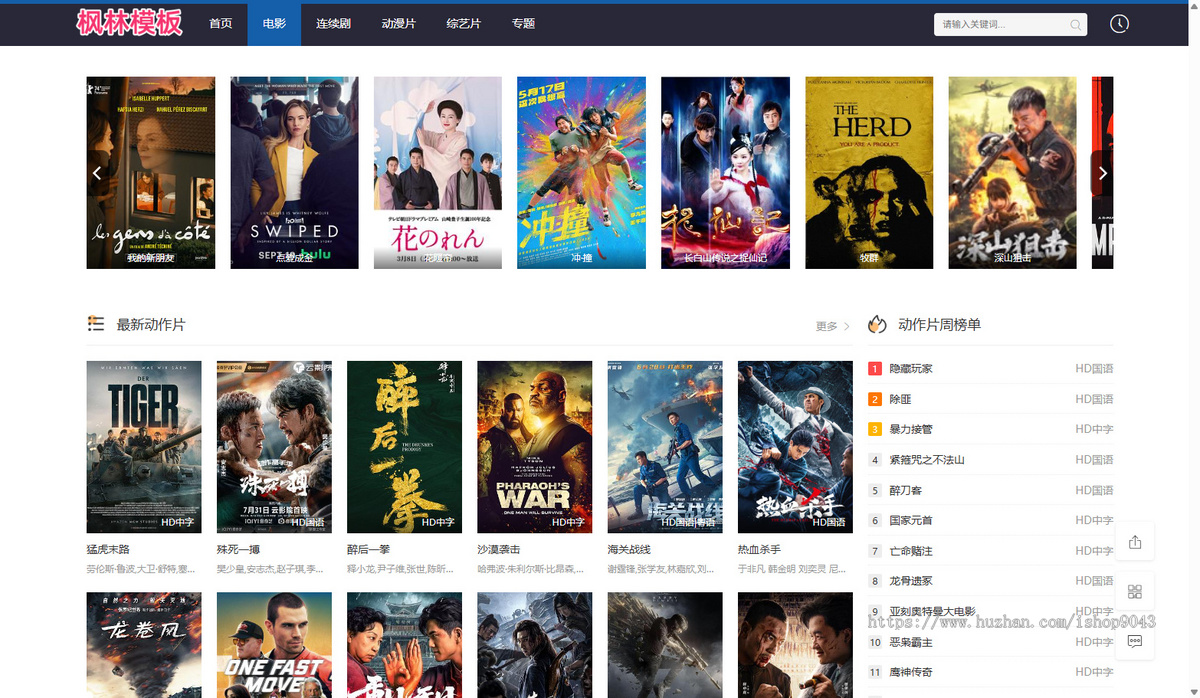1200x698 pixels.
Task: Click the share icon on right sidebar
Action: 1135,542
